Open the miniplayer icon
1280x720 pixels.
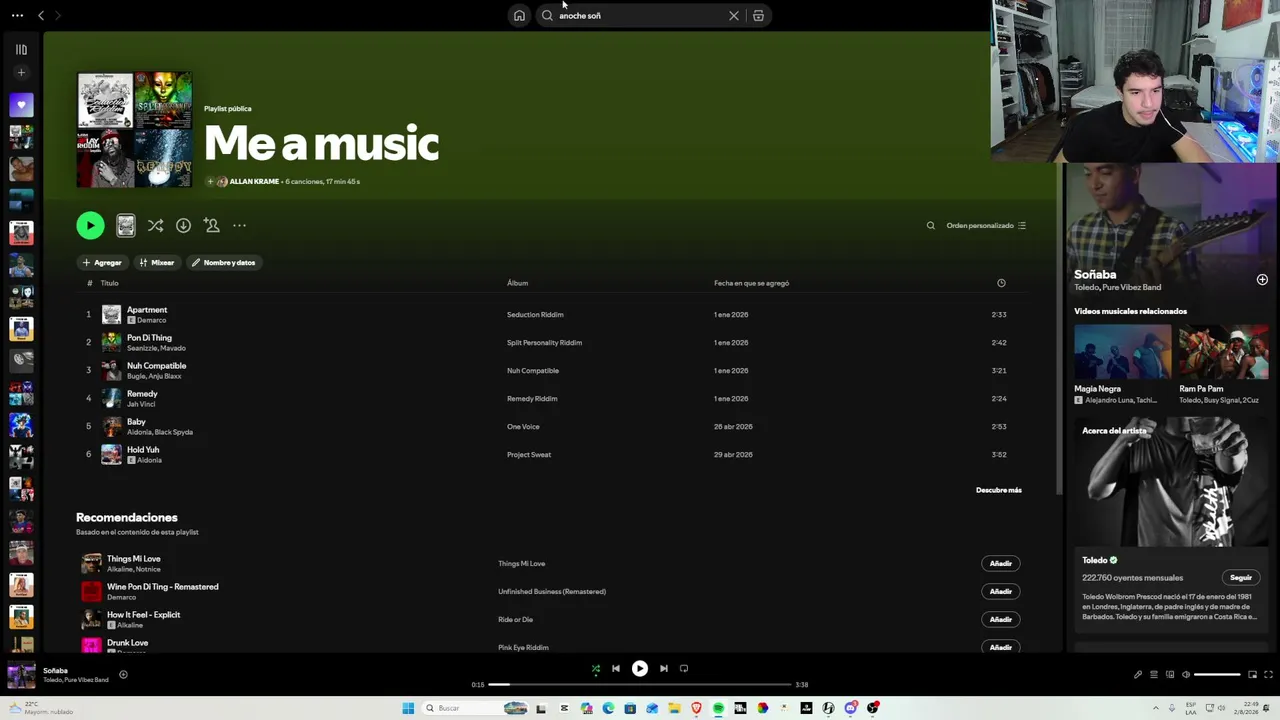(1252, 675)
